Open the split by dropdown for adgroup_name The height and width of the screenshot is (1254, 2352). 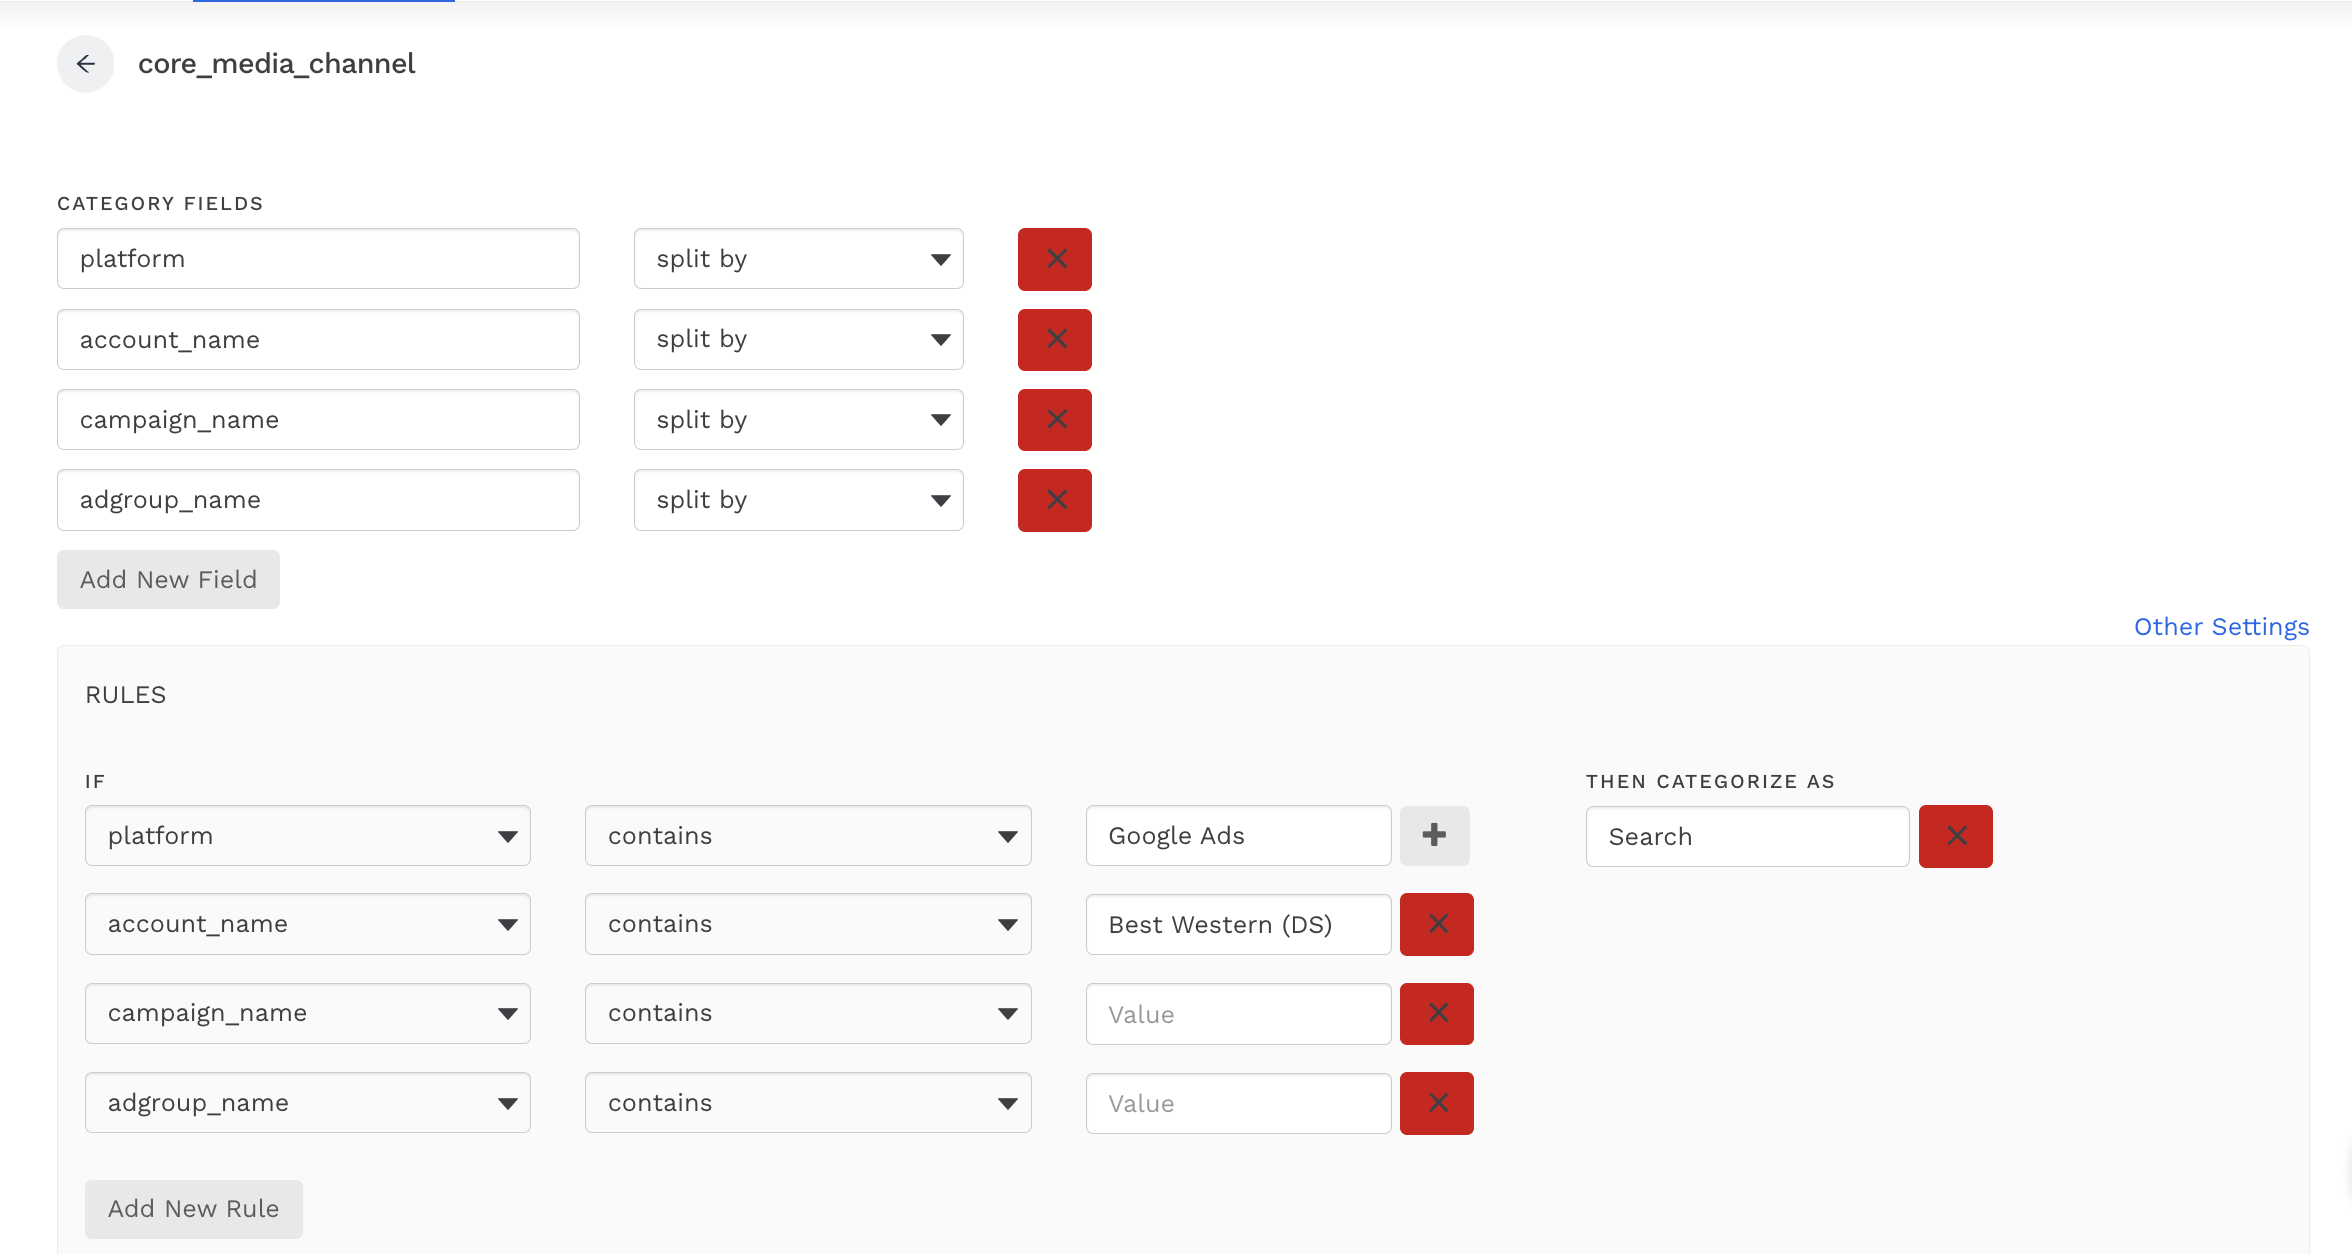pos(798,500)
